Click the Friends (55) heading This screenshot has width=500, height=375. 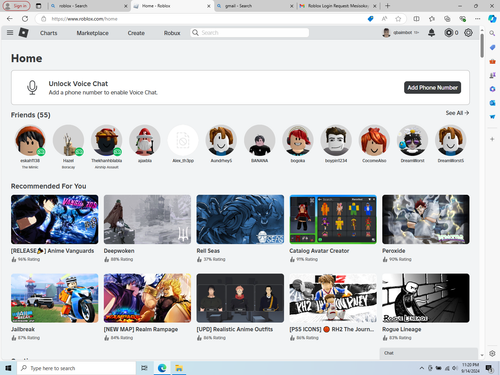click(x=31, y=115)
